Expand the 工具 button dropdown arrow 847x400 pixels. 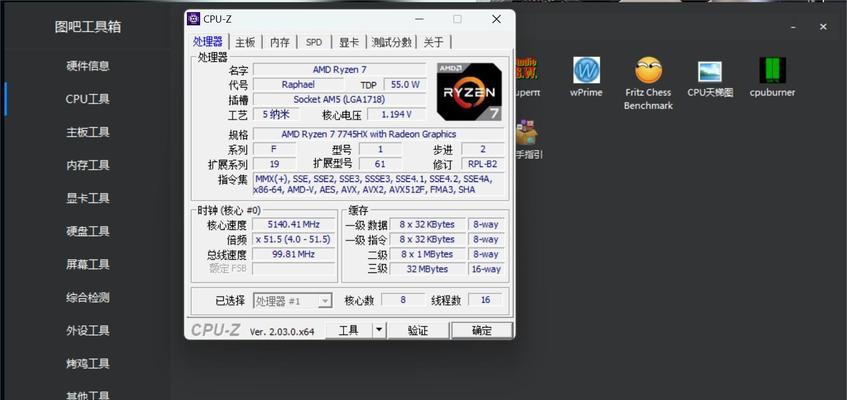tap(379, 329)
